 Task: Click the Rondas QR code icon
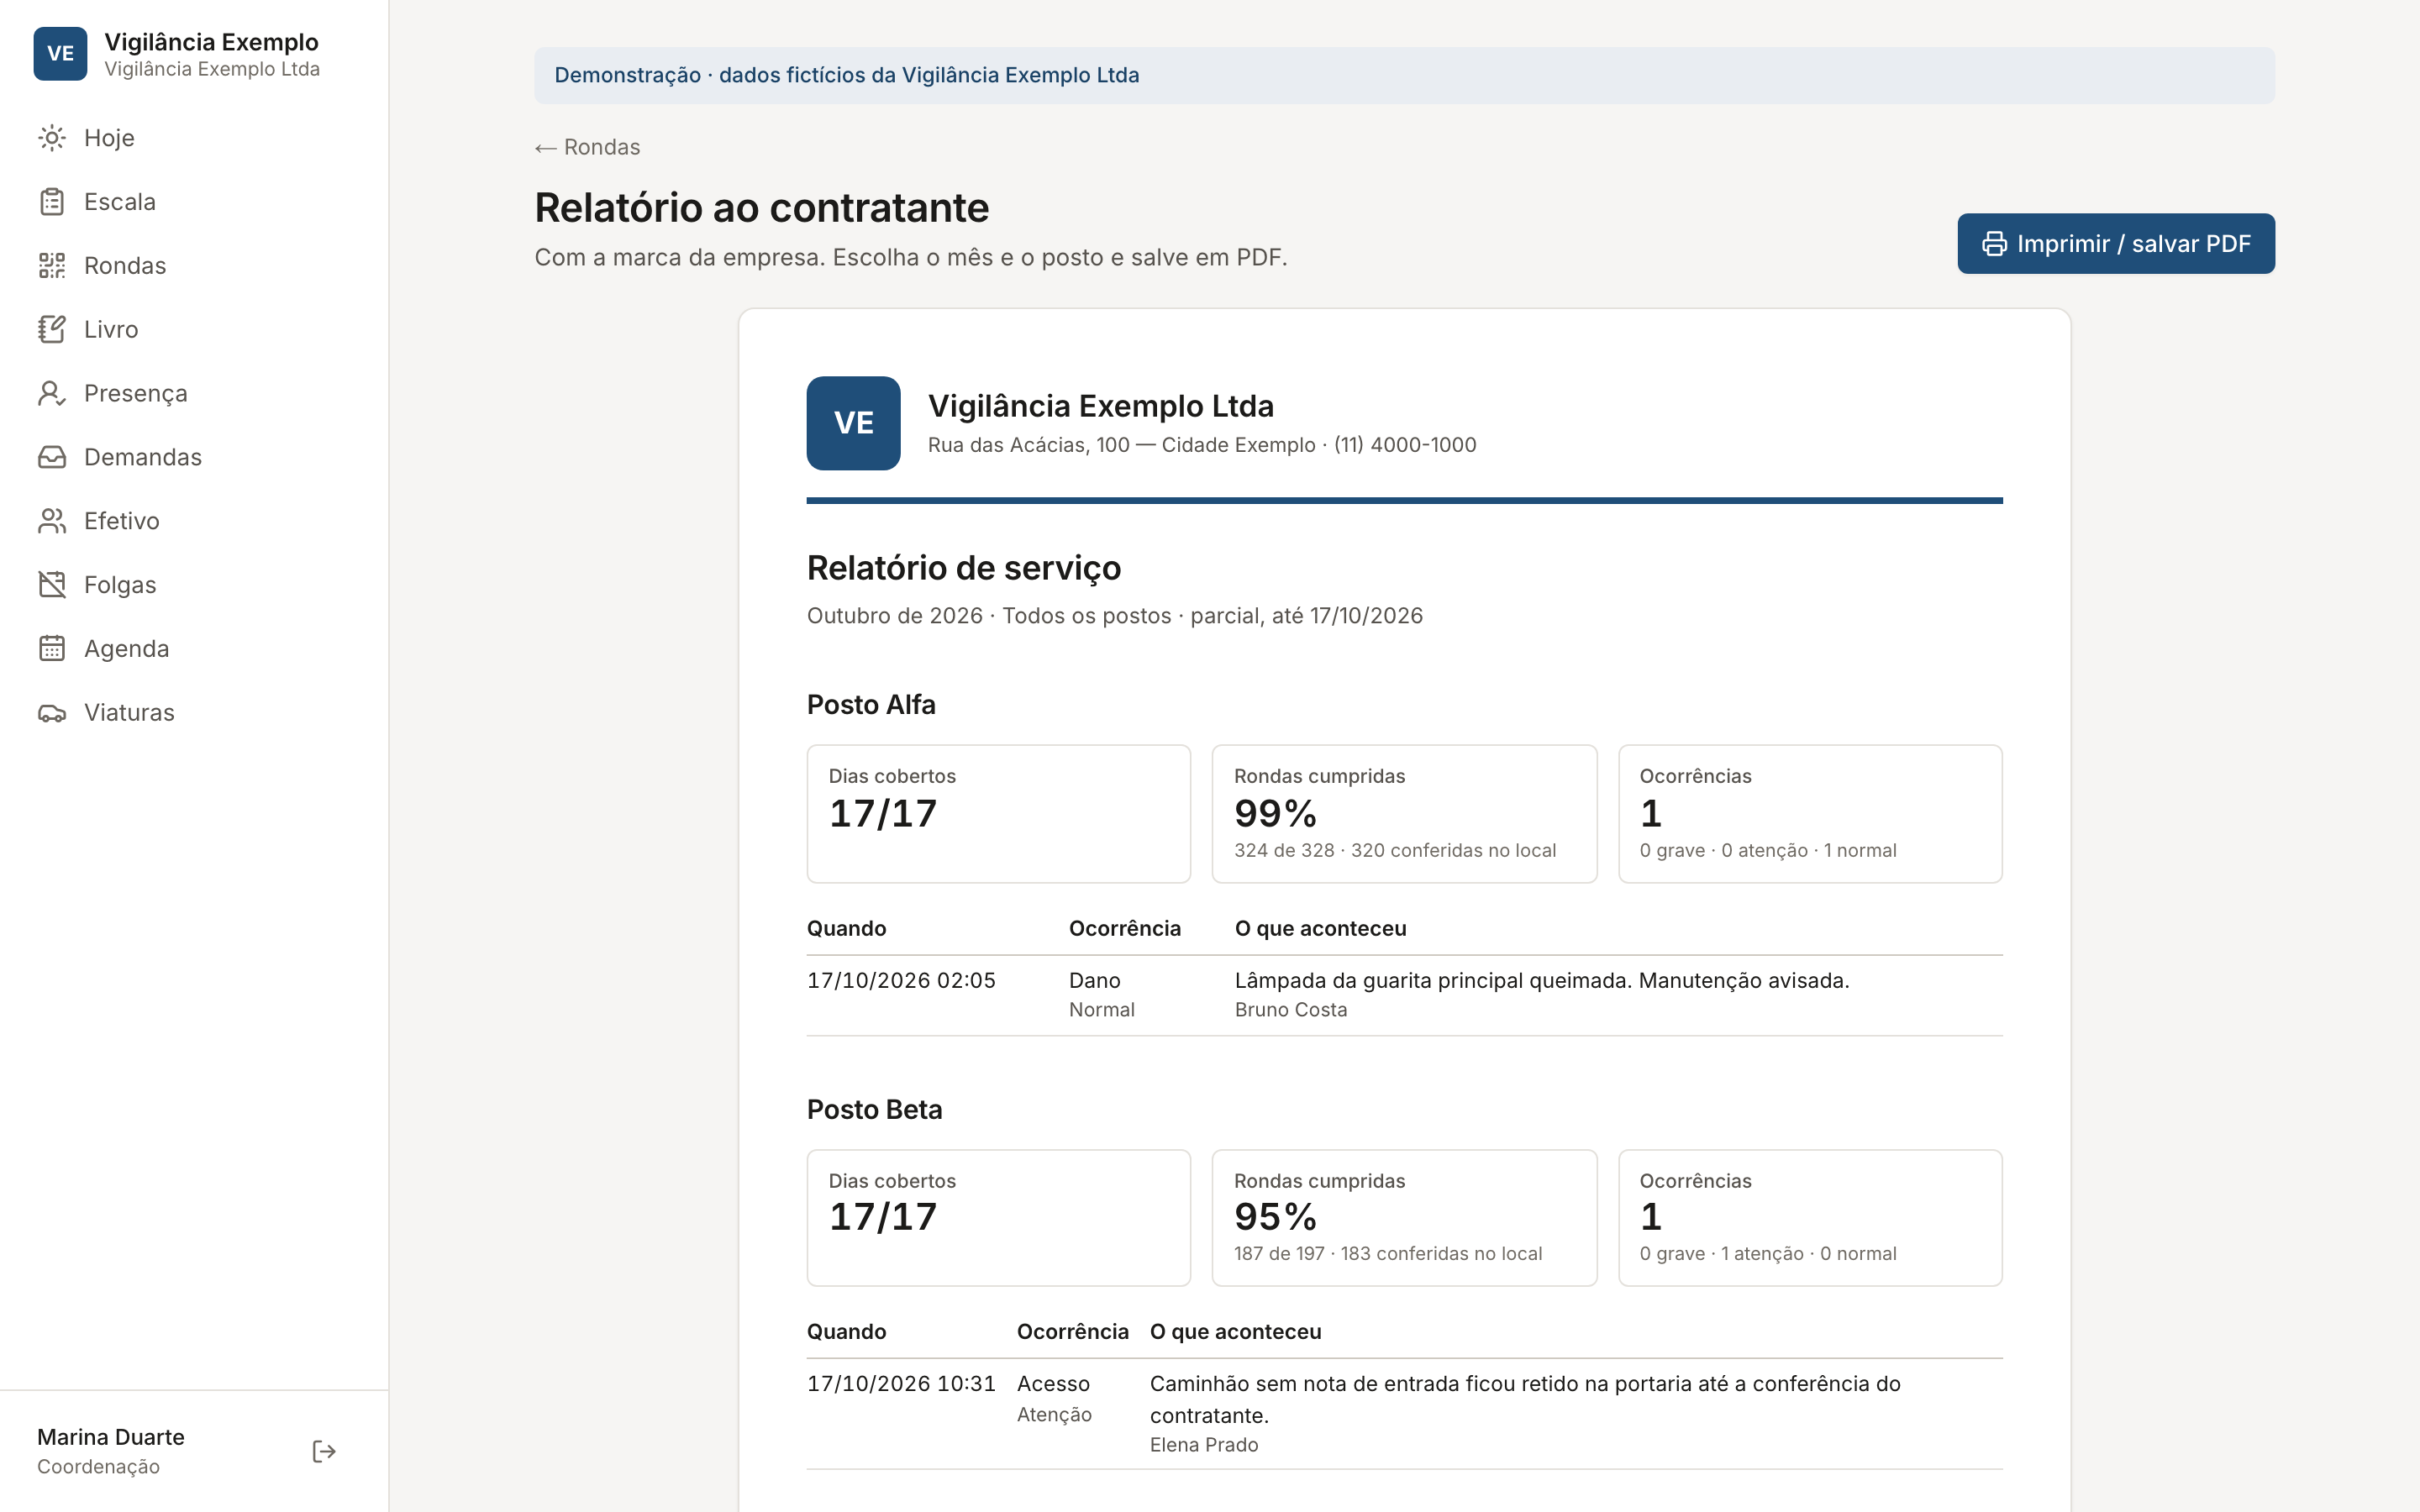click(52, 266)
